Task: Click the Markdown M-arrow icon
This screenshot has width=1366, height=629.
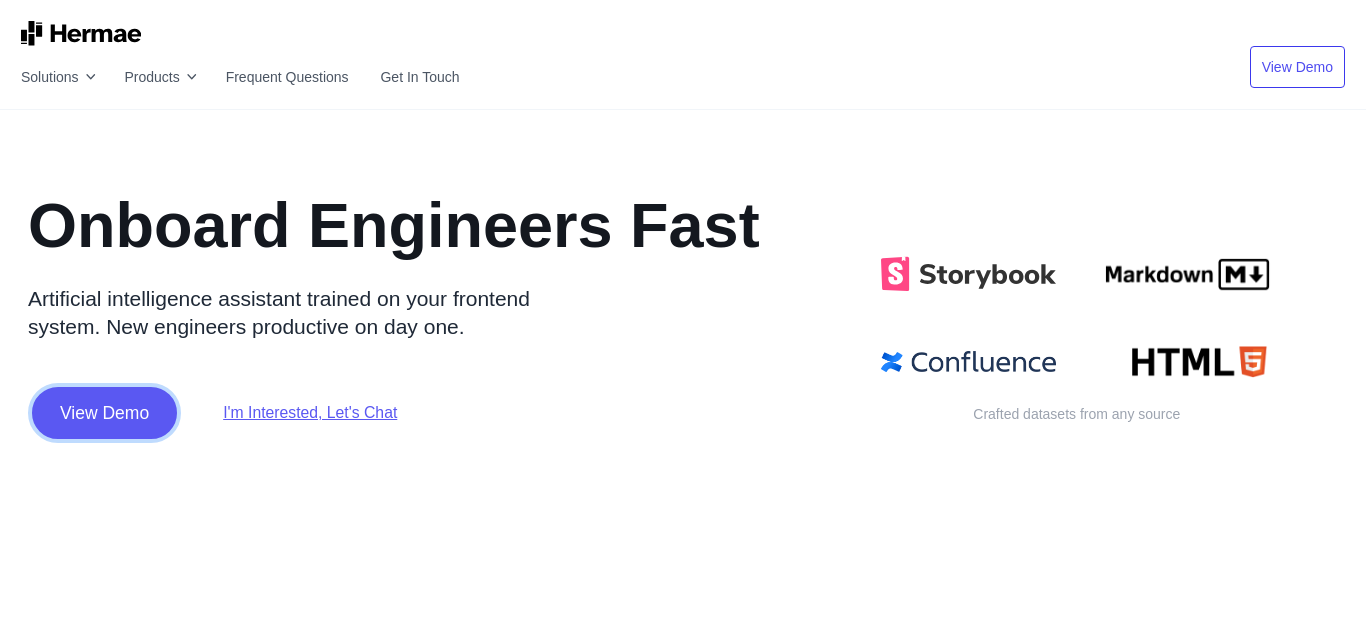Action: [x=1244, y=274]
